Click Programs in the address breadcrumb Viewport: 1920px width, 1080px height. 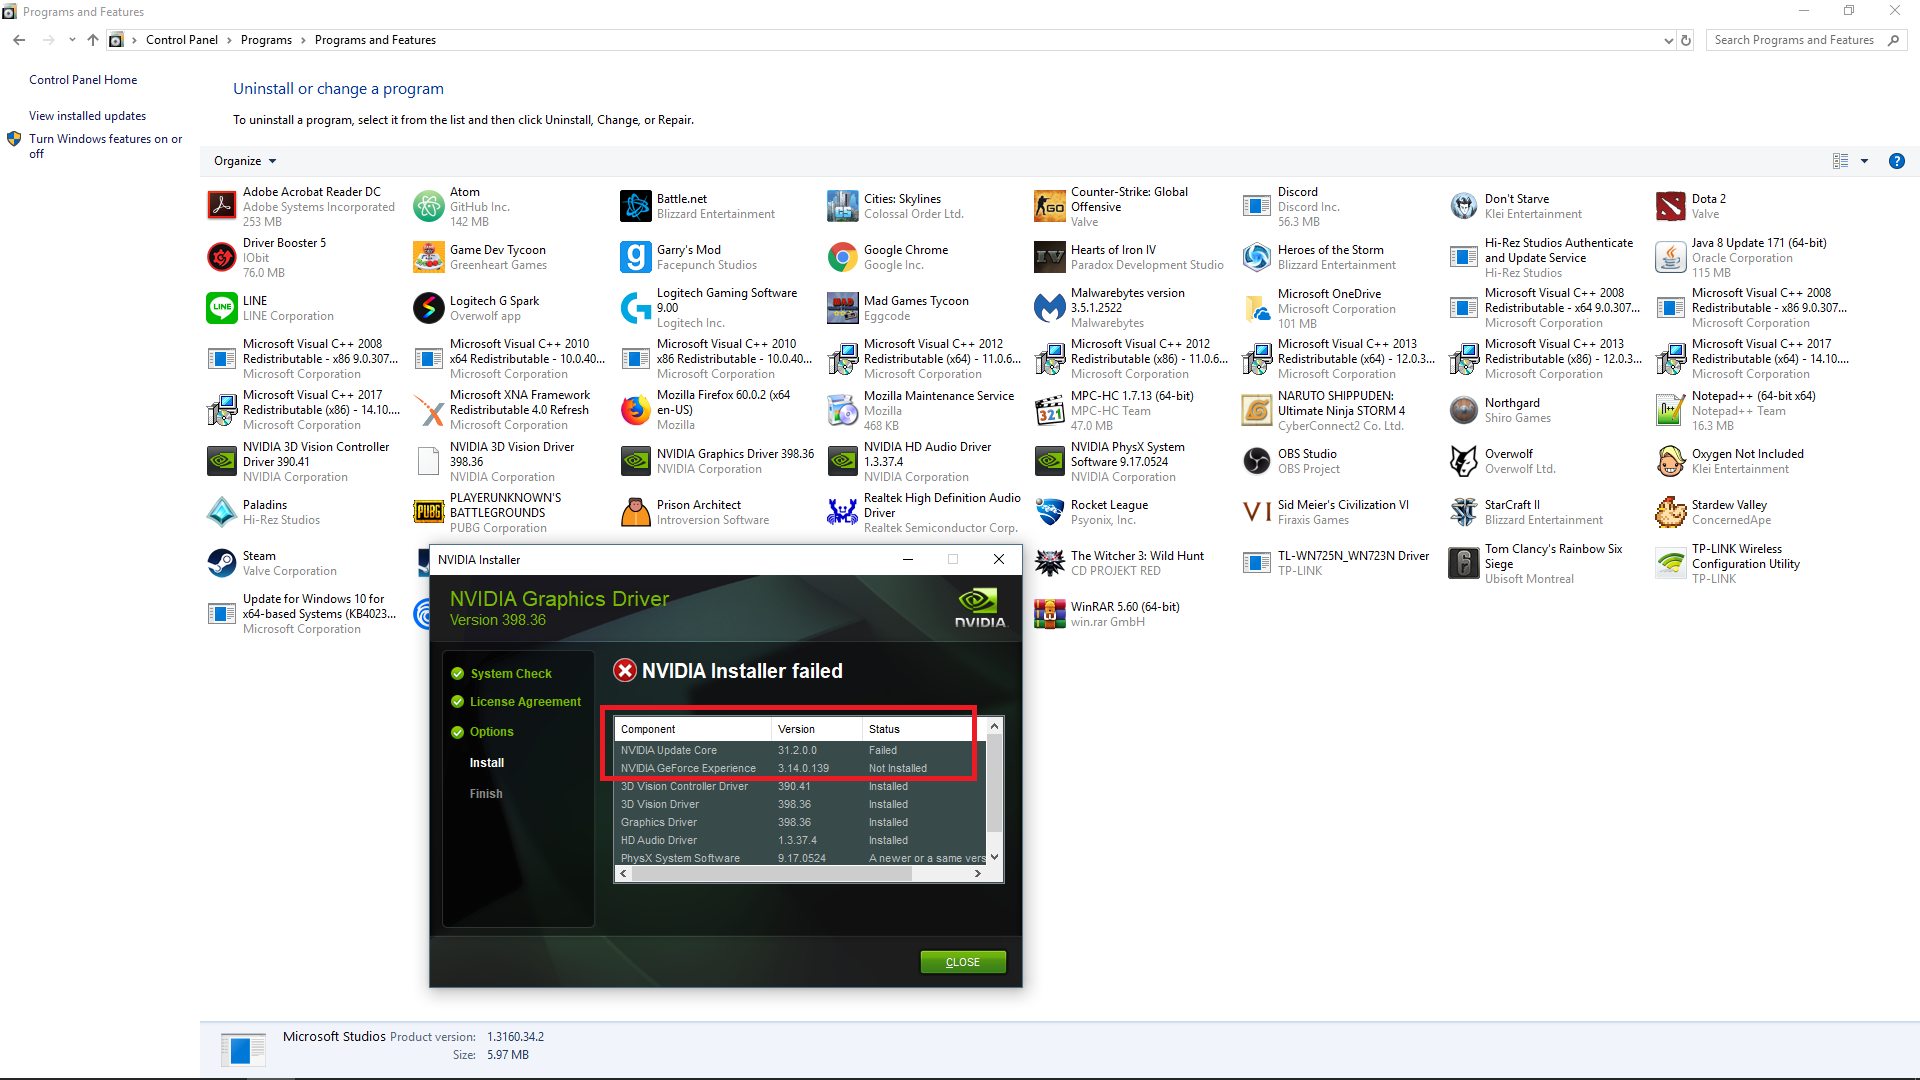tap(266, 40)
